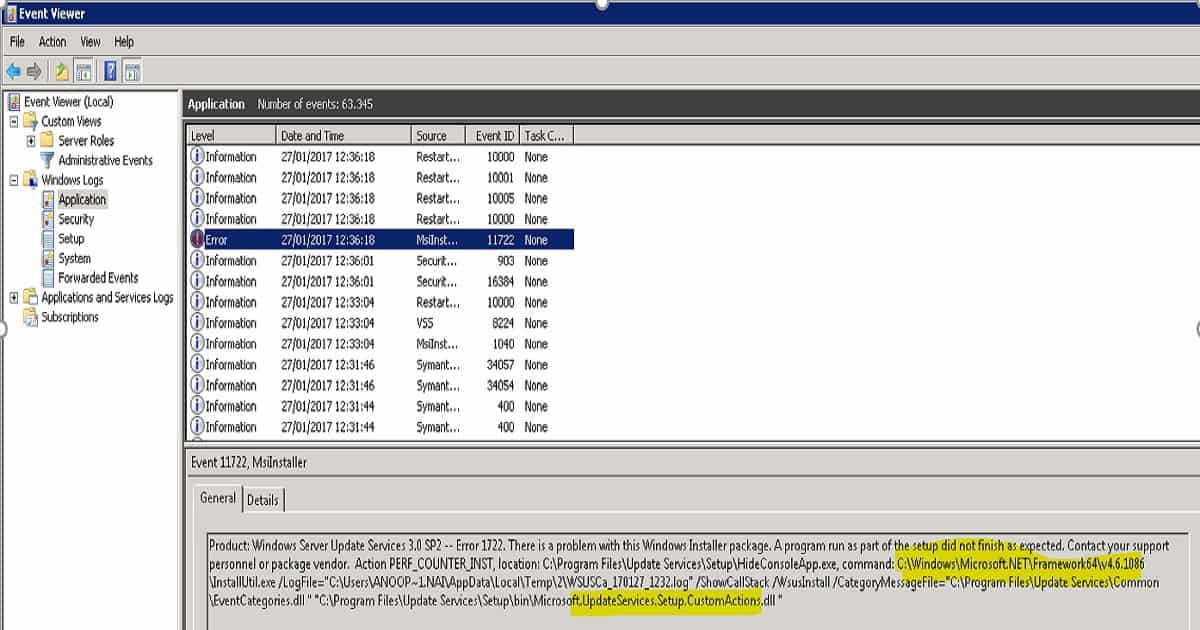Screen dimensions: 1200x630
Task: Sort by the Level column header
Action: [232, 136]
